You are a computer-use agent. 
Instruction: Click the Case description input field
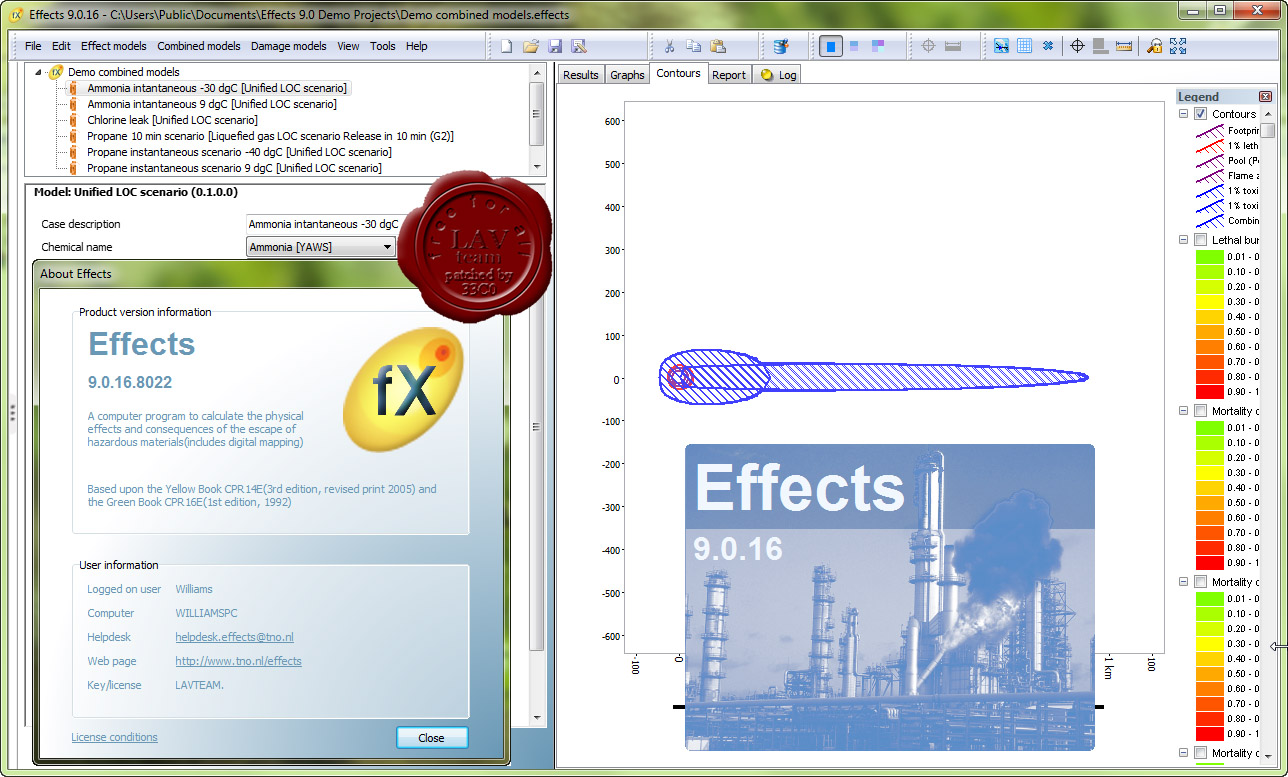322,224
